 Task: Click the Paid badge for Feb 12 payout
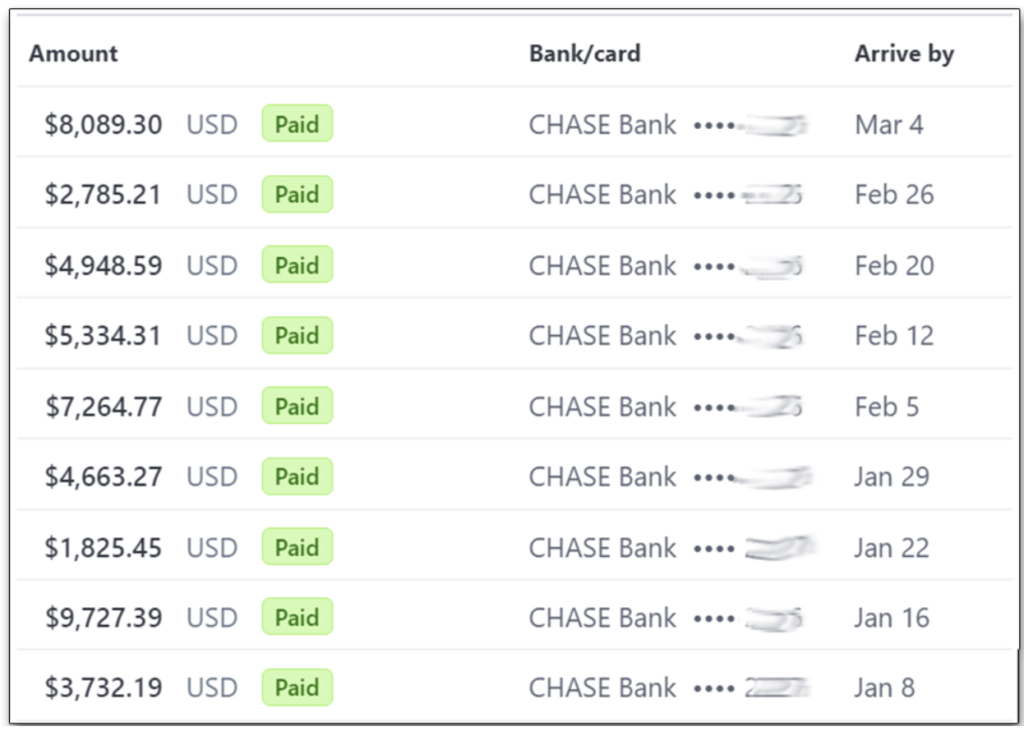(297, 335)
